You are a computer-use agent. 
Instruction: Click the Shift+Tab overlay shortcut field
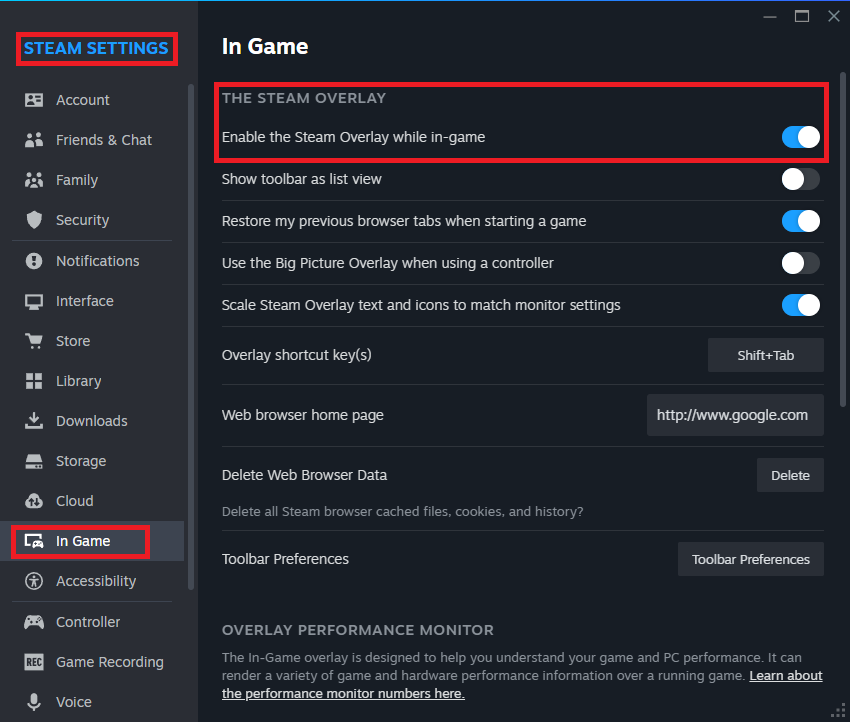765,355
